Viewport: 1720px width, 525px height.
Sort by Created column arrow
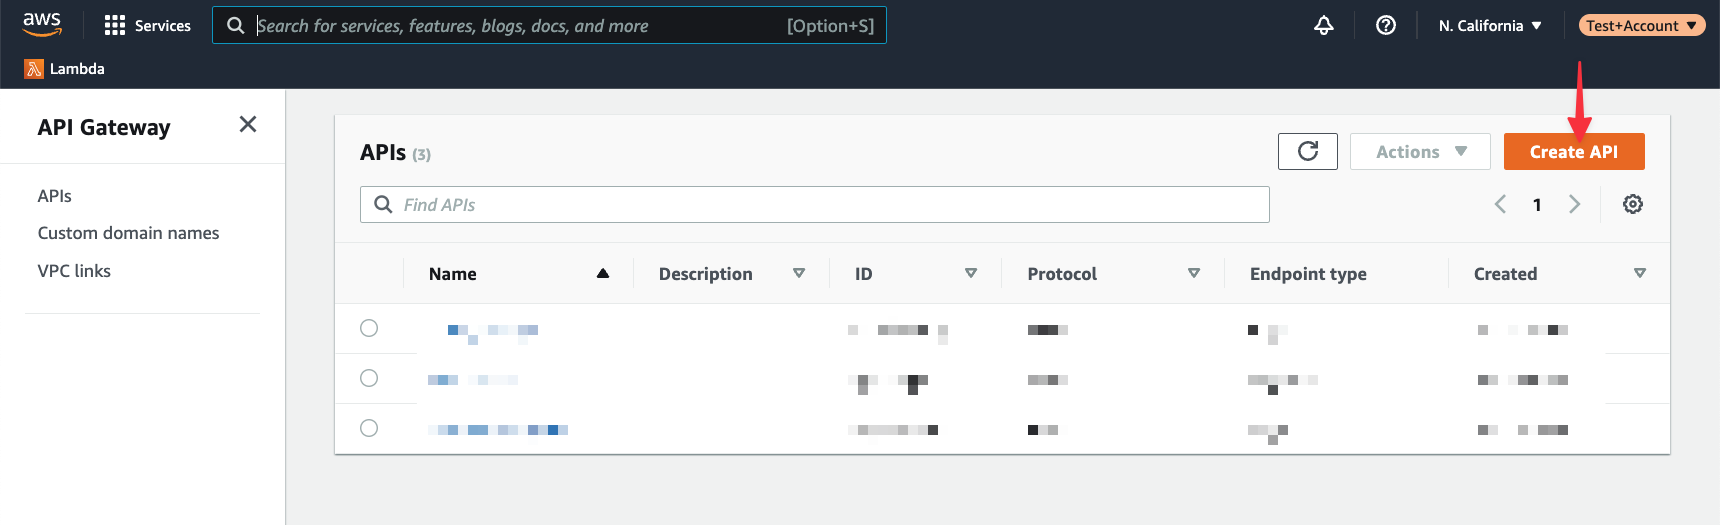(1640, 273)
